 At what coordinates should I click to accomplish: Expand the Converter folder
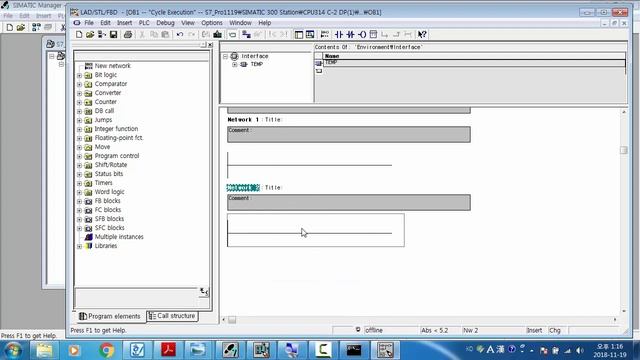click(x=79, y=93)
